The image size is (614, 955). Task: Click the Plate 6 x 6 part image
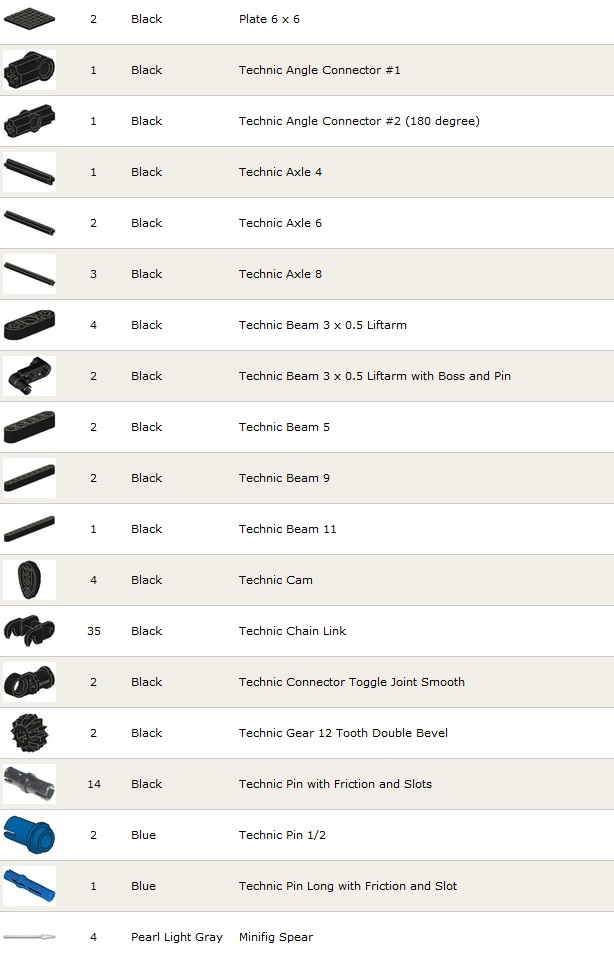click(x=29, y=18)
